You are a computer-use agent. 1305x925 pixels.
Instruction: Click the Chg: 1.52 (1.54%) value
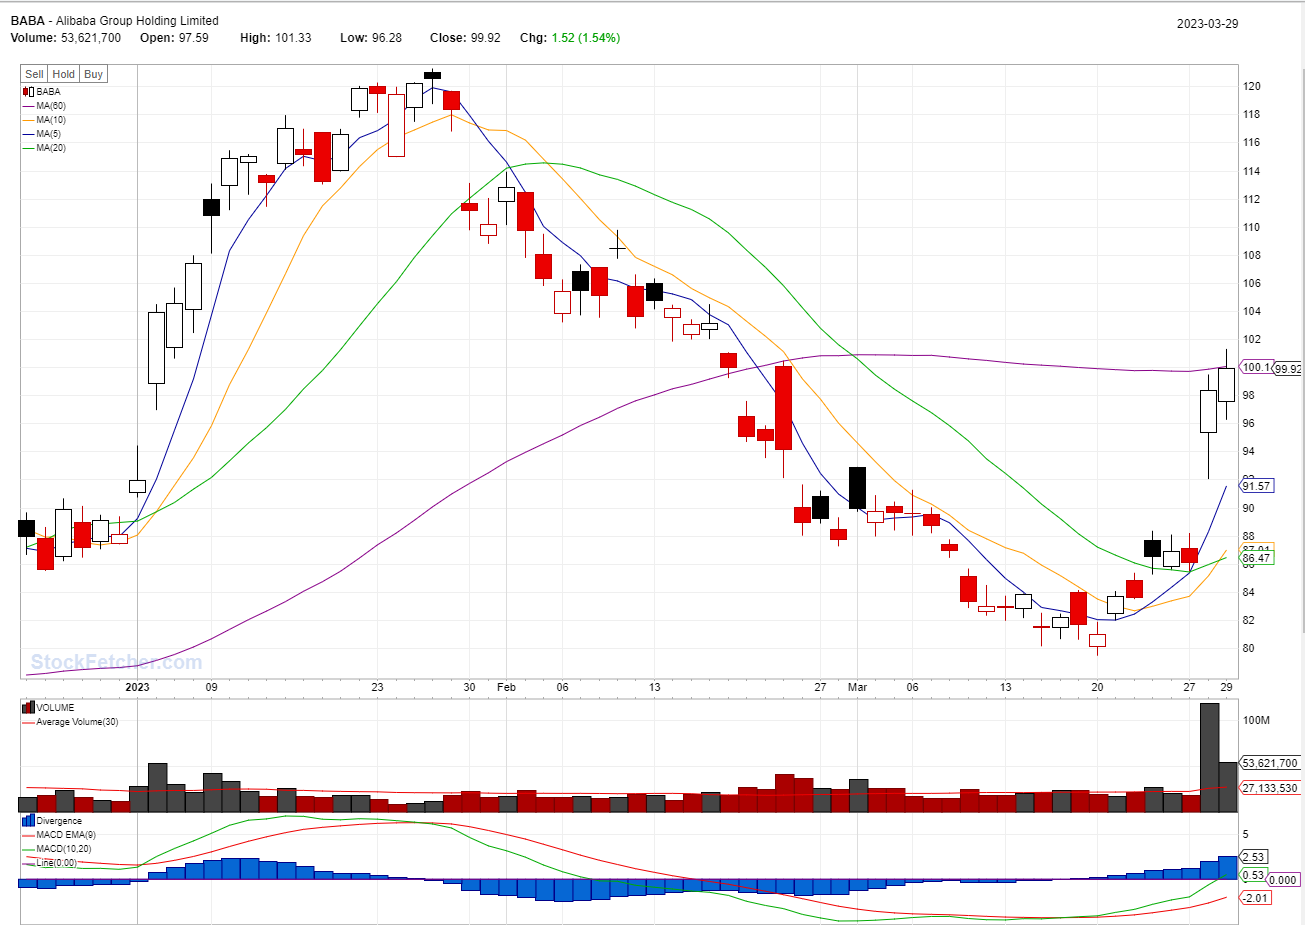[570, 38]
